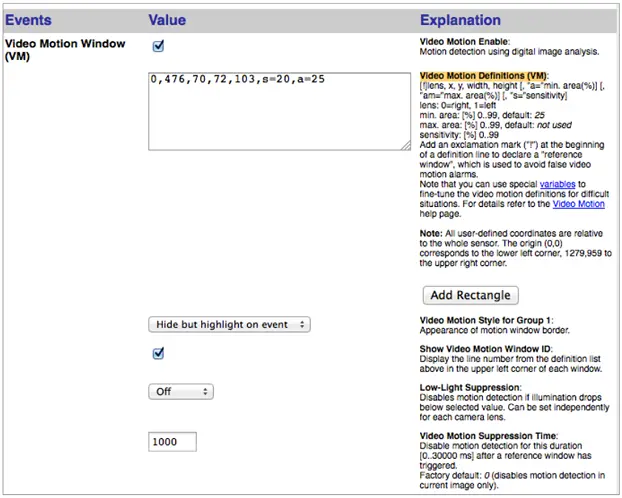Select the "Video Motion Window (VM)" row label
The image size is (622, 498).
[64, 50]
